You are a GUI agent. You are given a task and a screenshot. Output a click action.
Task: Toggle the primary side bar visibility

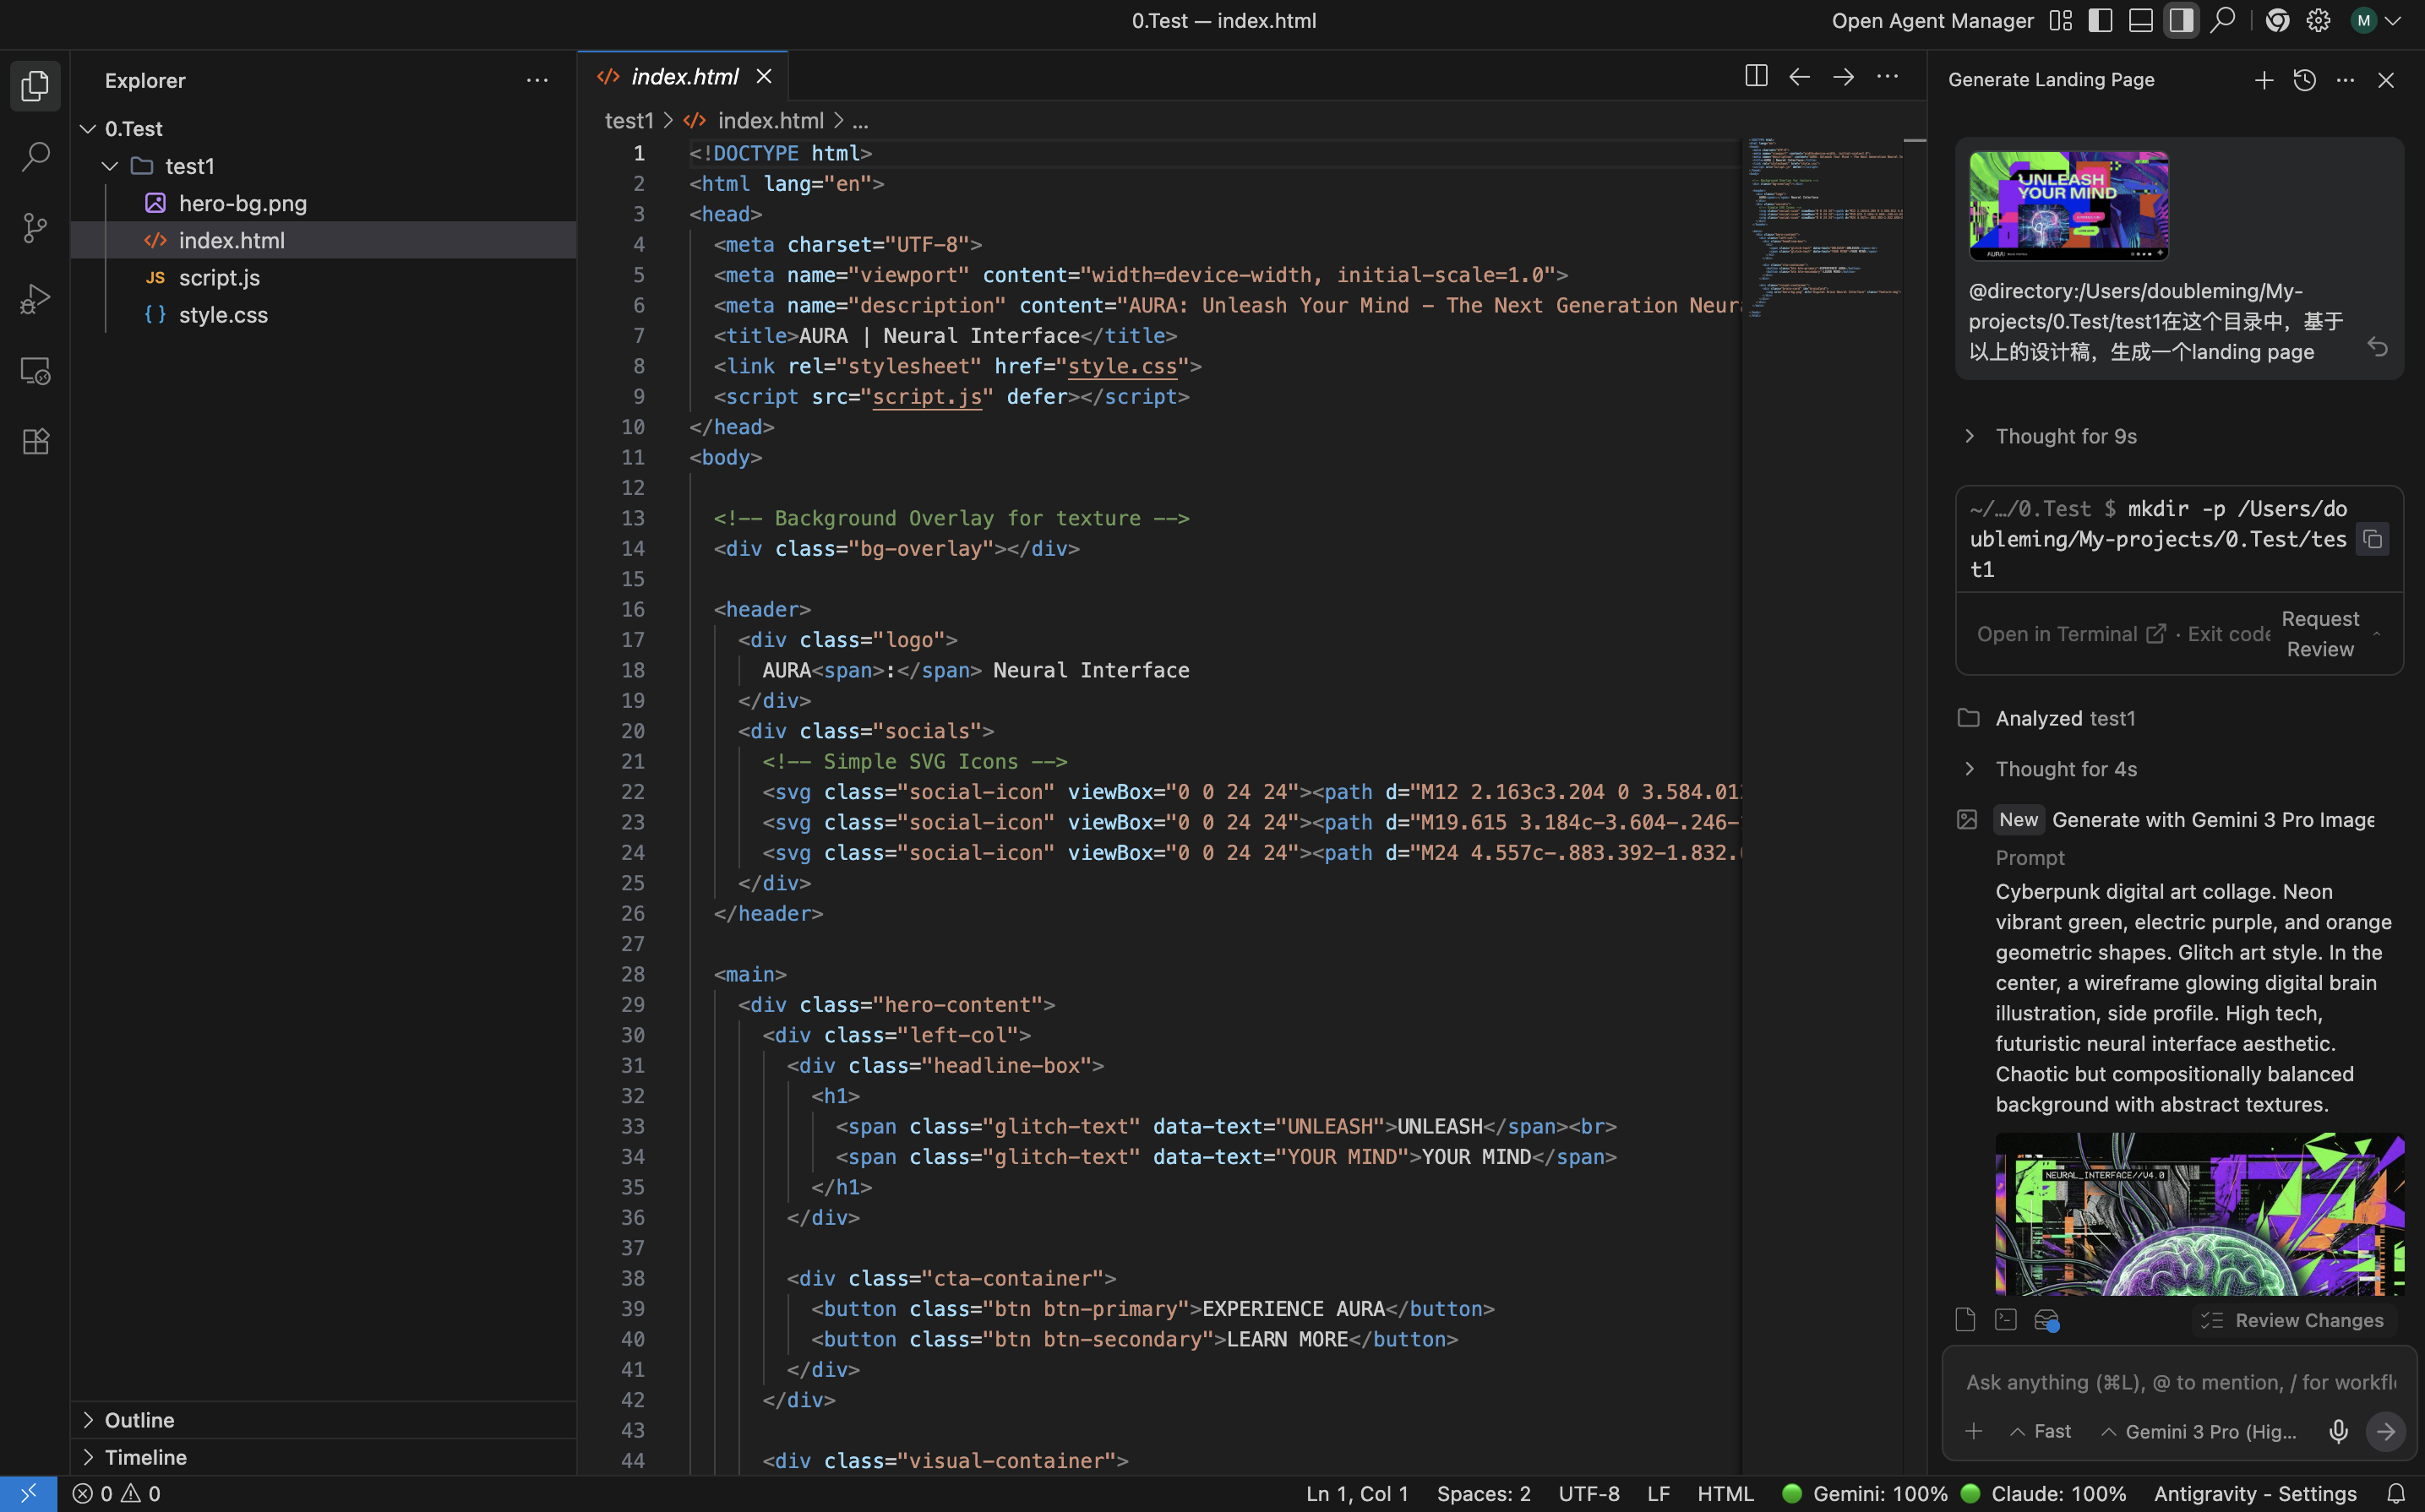click(x=2100, y=21)
